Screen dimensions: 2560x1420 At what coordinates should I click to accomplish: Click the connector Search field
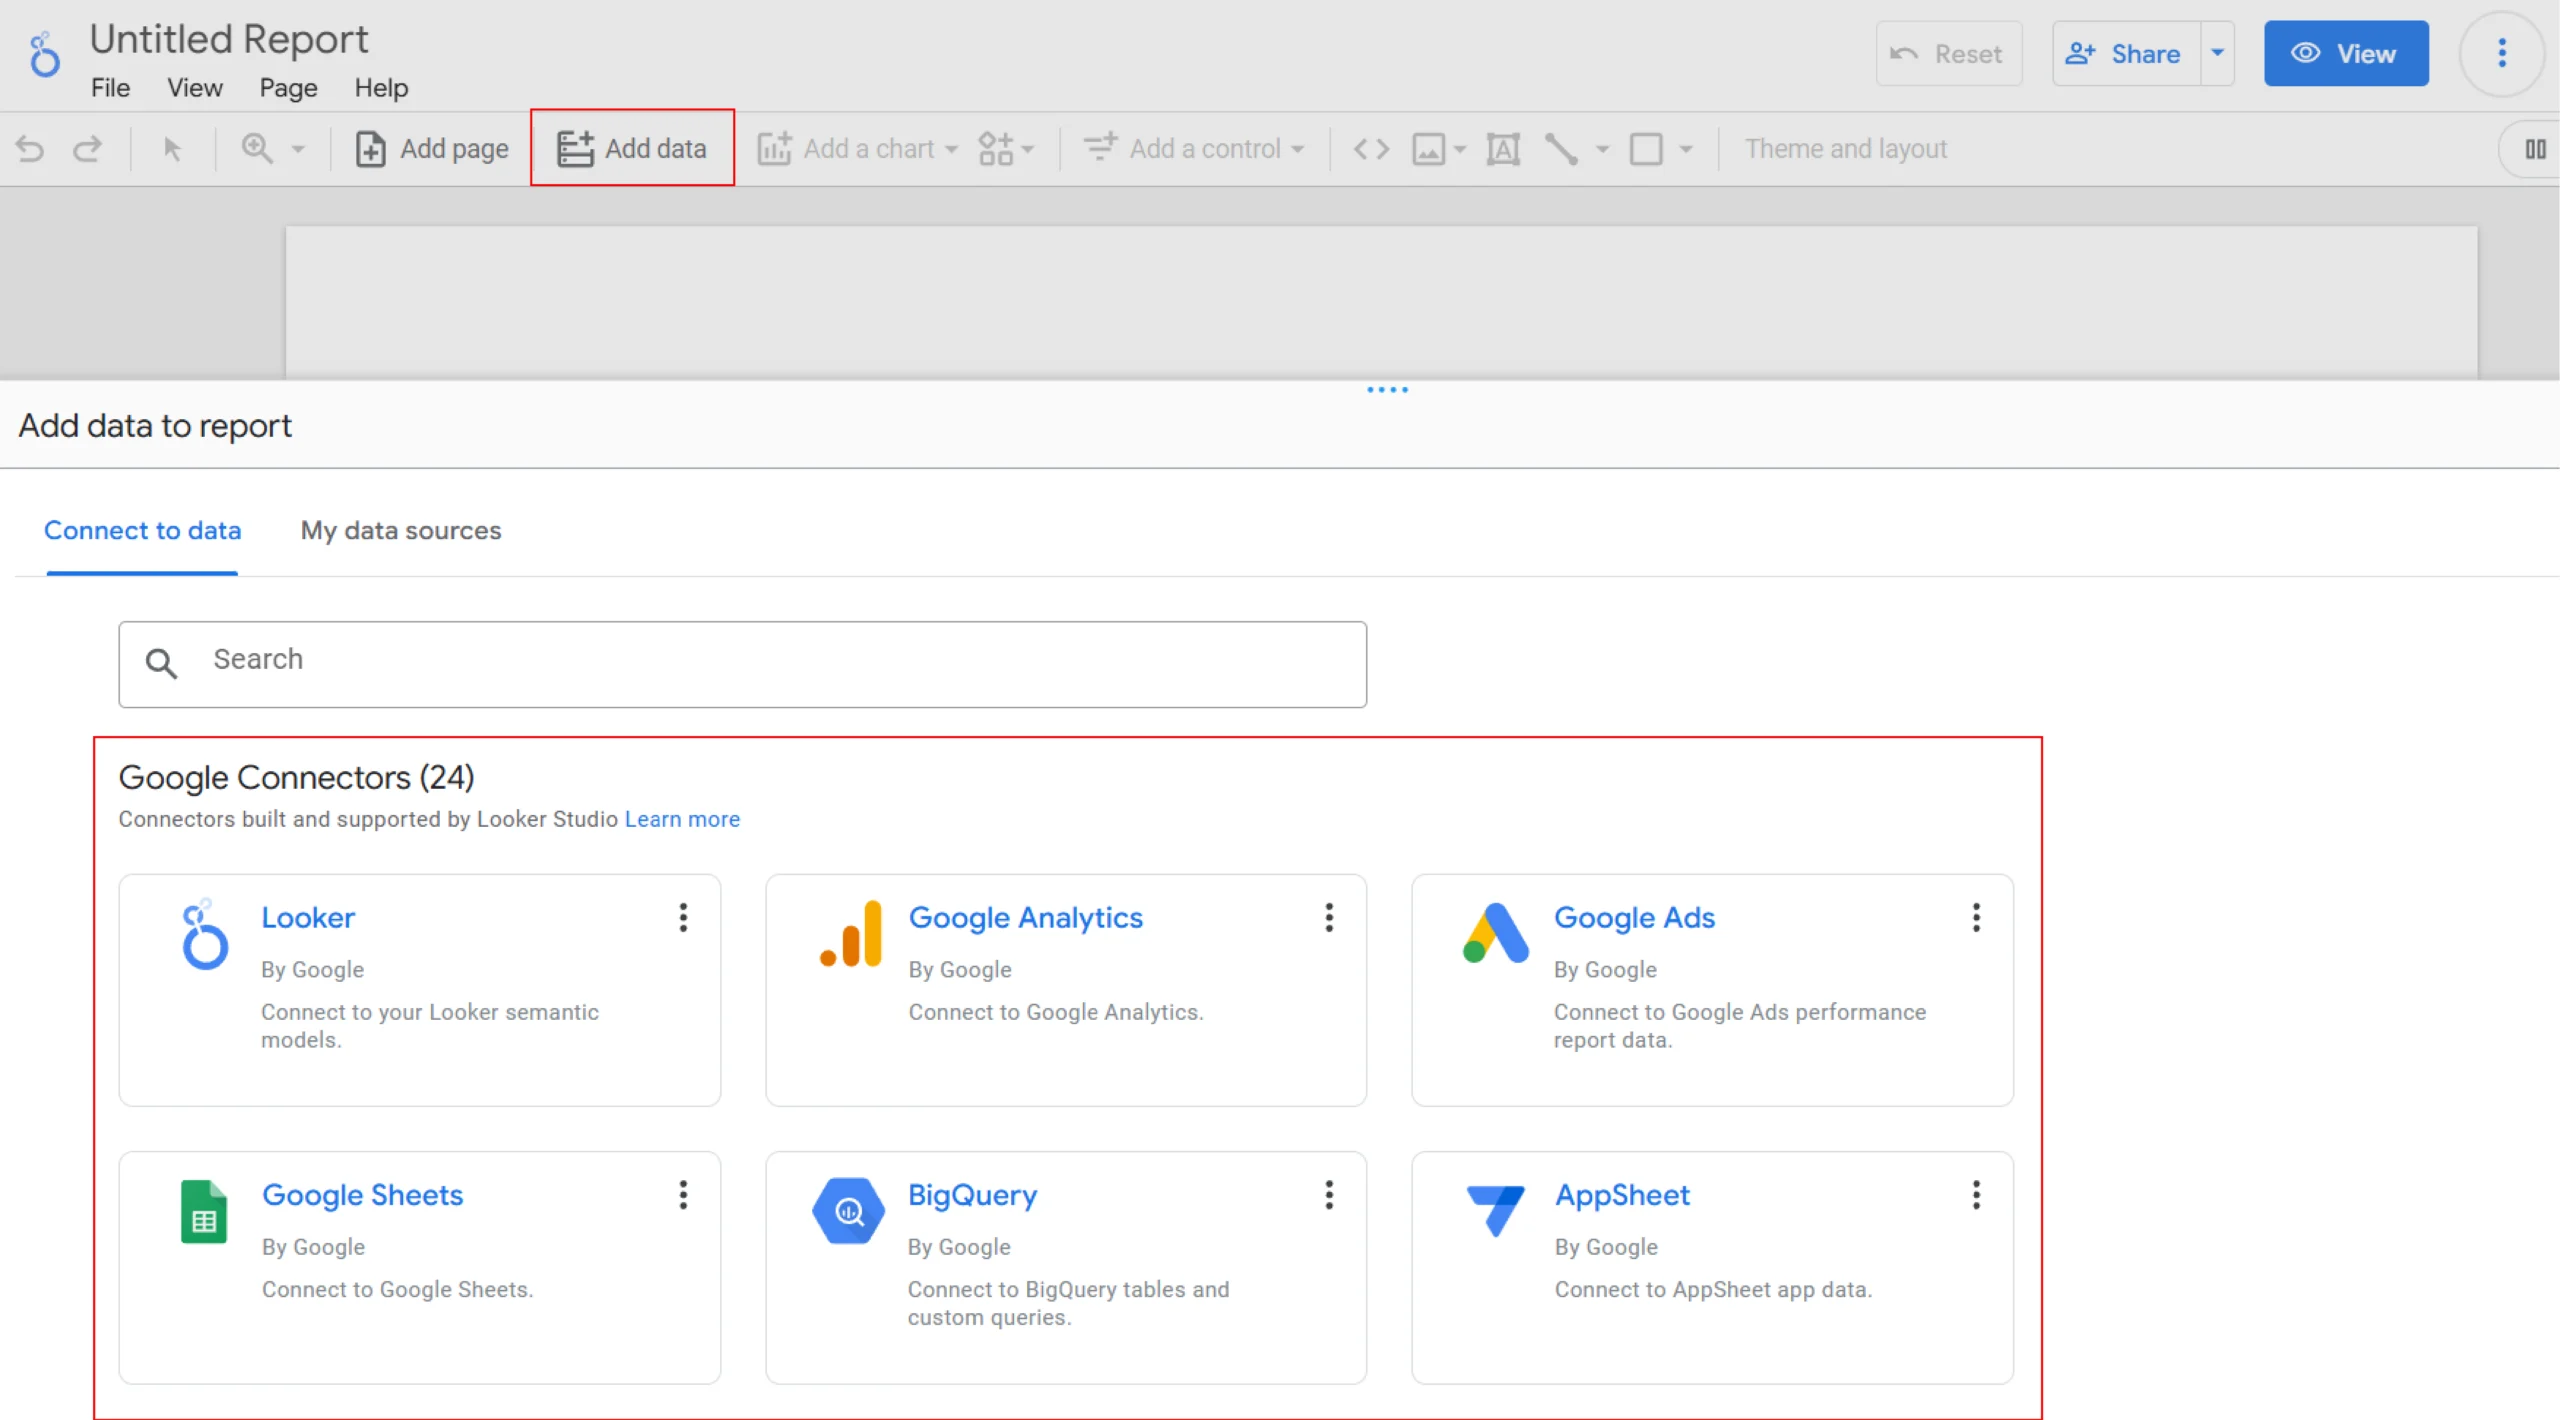point(742,664)
